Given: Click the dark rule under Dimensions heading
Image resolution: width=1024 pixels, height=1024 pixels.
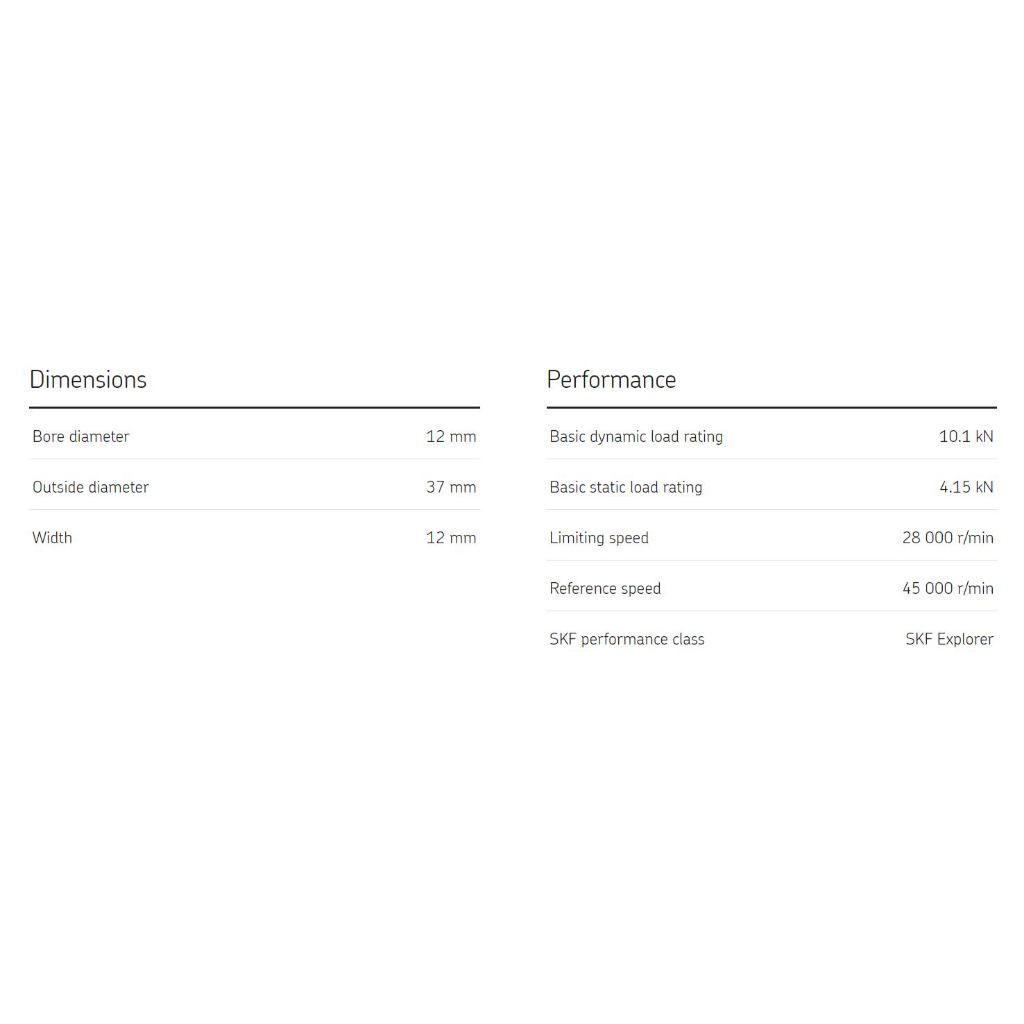Looking at the screenshot, I should [254, 408].
